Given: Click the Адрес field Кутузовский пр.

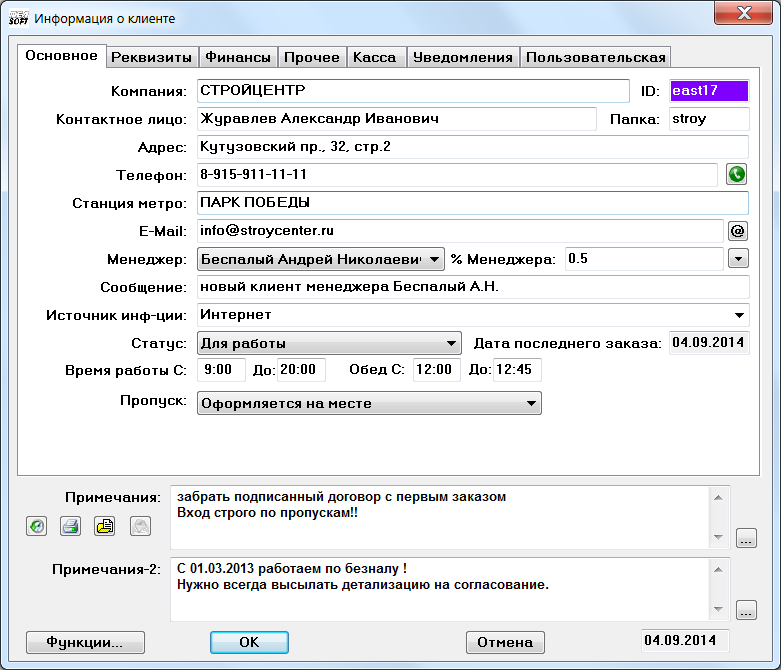Looking at the screenshot, I should pos(473,147).
